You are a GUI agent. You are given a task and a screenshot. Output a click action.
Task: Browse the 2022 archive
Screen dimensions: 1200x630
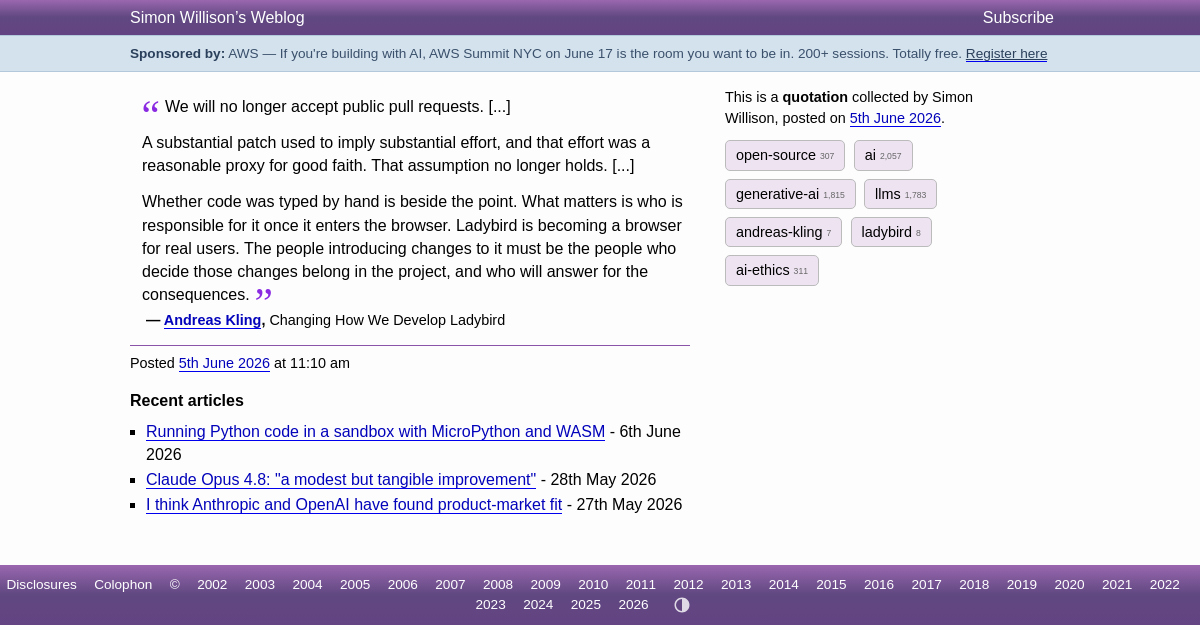1165,585
